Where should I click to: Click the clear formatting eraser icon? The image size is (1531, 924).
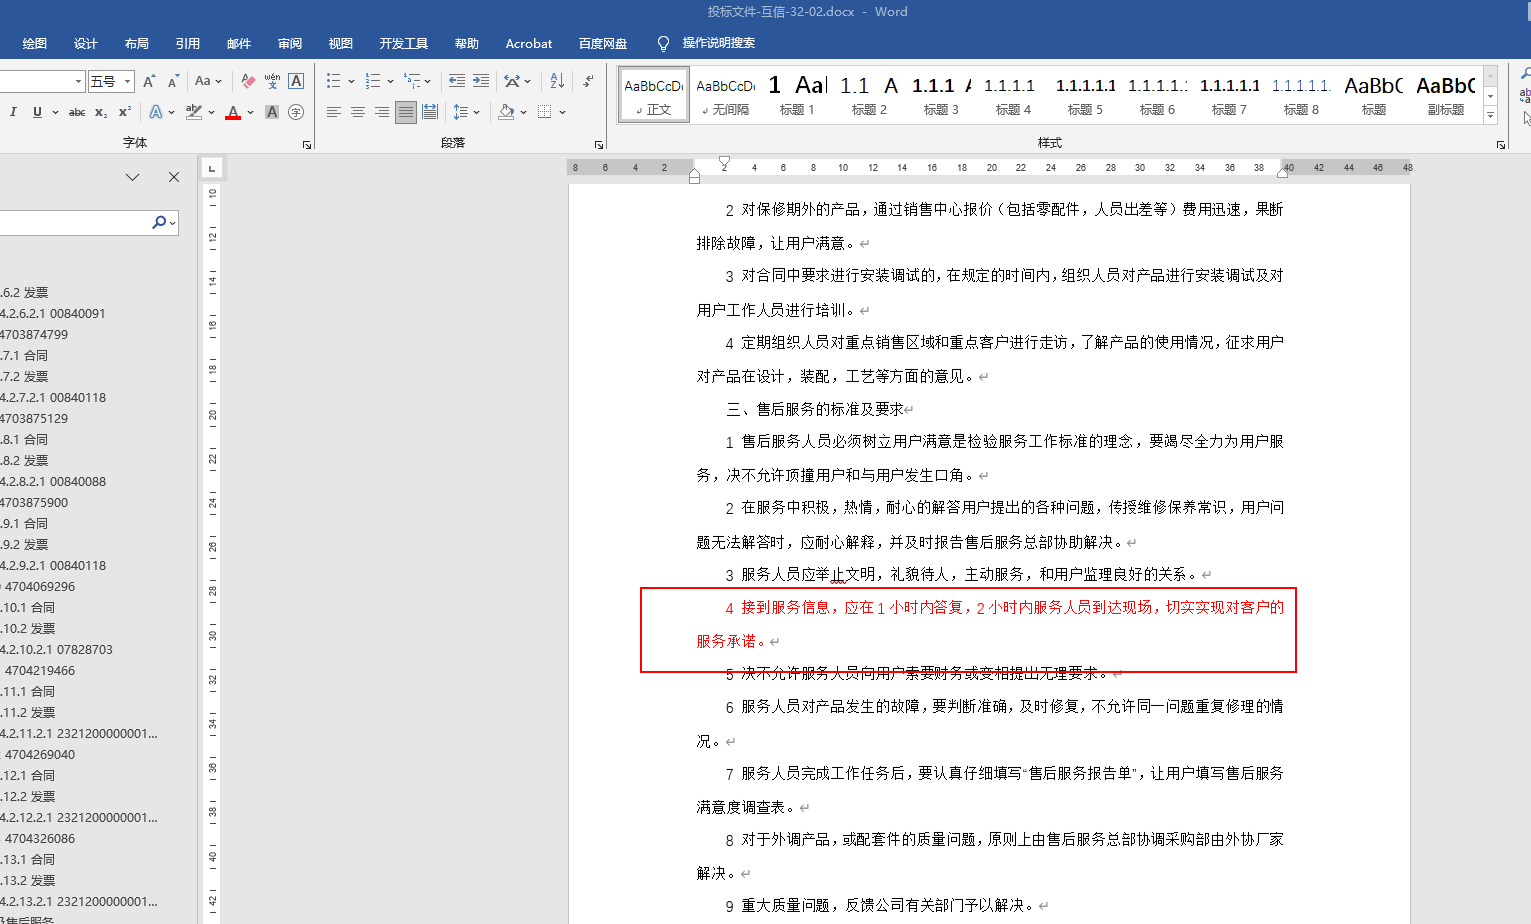pyautogui.click(x=248, y=81)
